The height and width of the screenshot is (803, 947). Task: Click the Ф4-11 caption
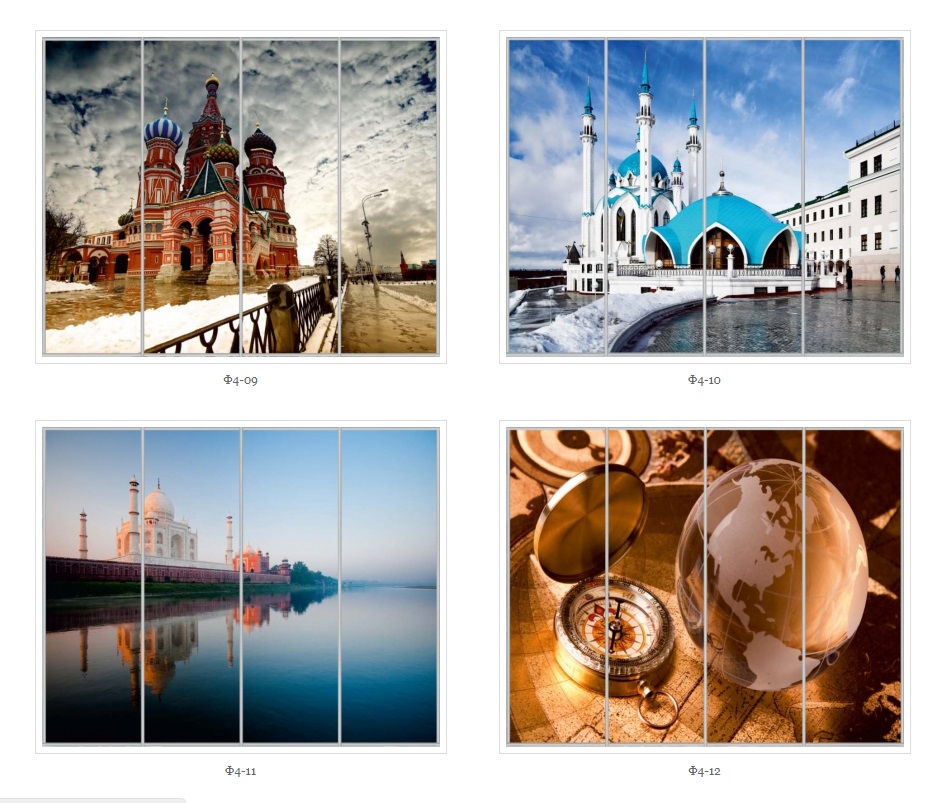click(240, 770)
